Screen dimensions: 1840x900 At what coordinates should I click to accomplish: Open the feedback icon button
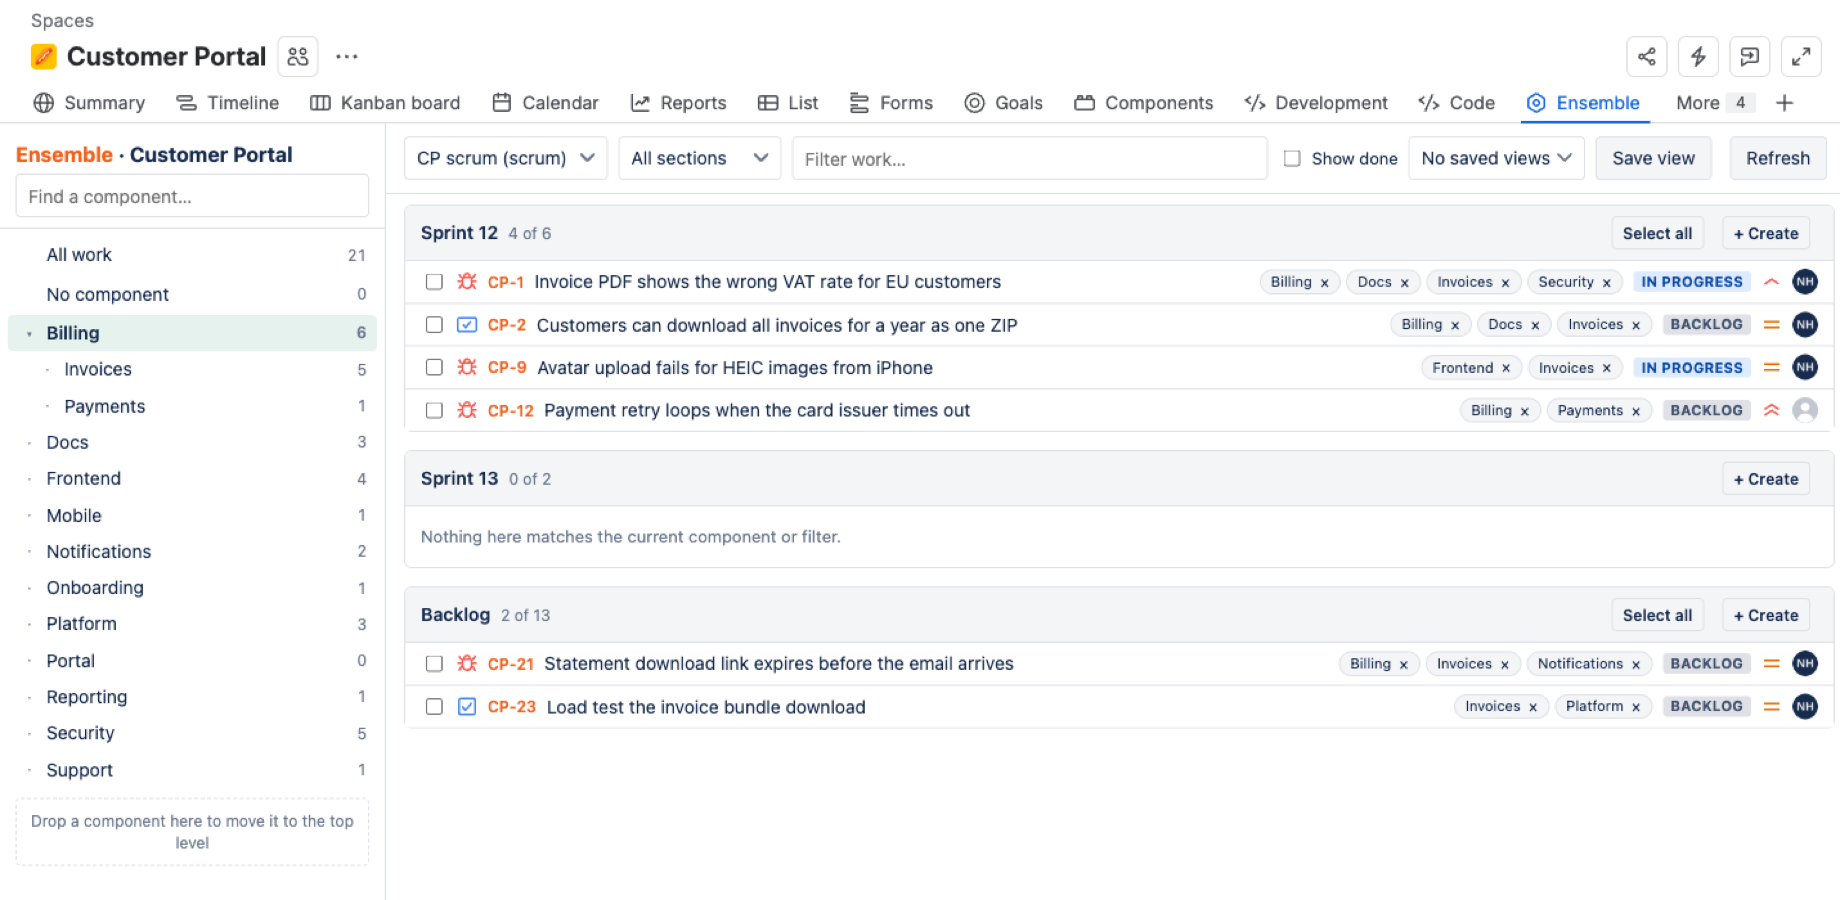pos(1750,57)
